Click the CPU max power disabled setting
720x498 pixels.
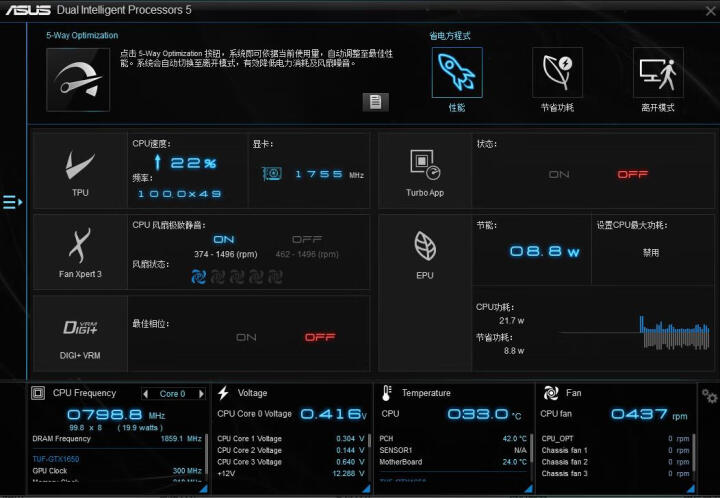pos(651,252)
